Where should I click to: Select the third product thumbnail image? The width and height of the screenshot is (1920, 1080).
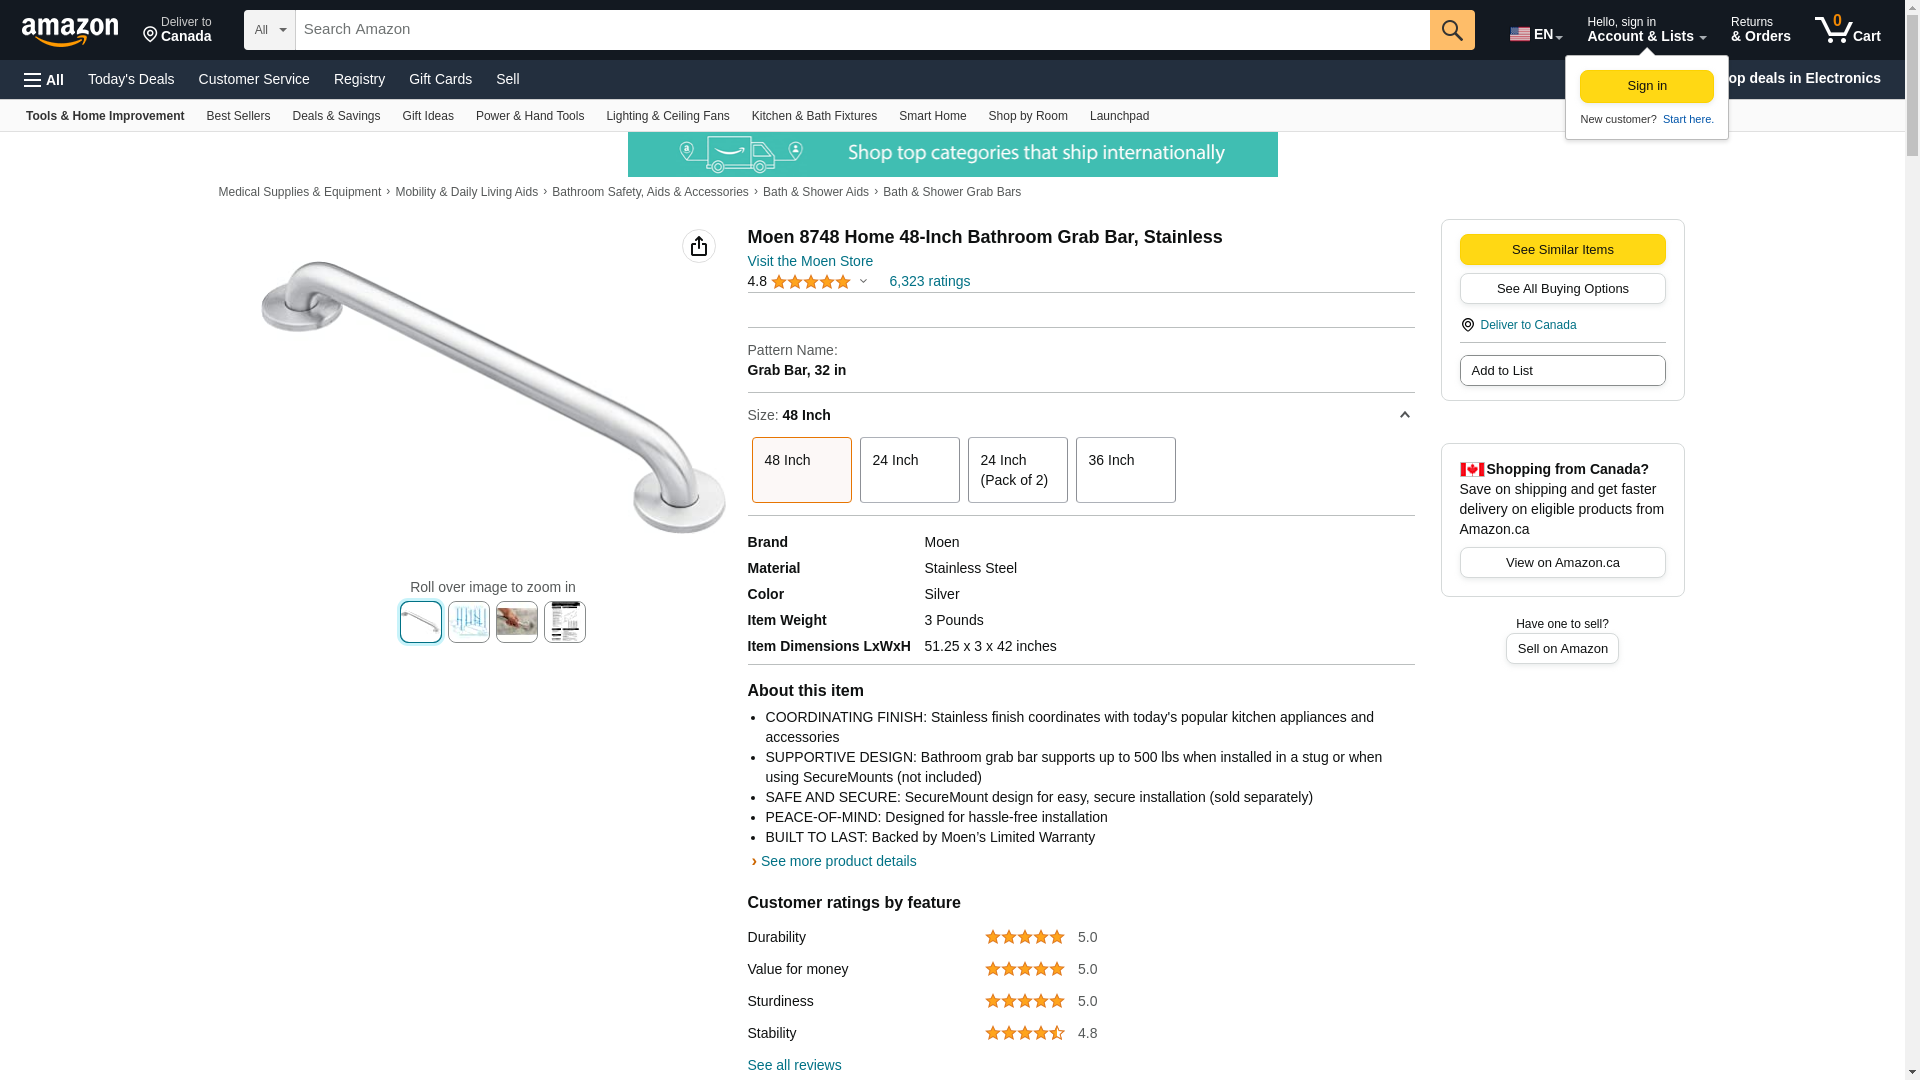(x=517, y=622)
